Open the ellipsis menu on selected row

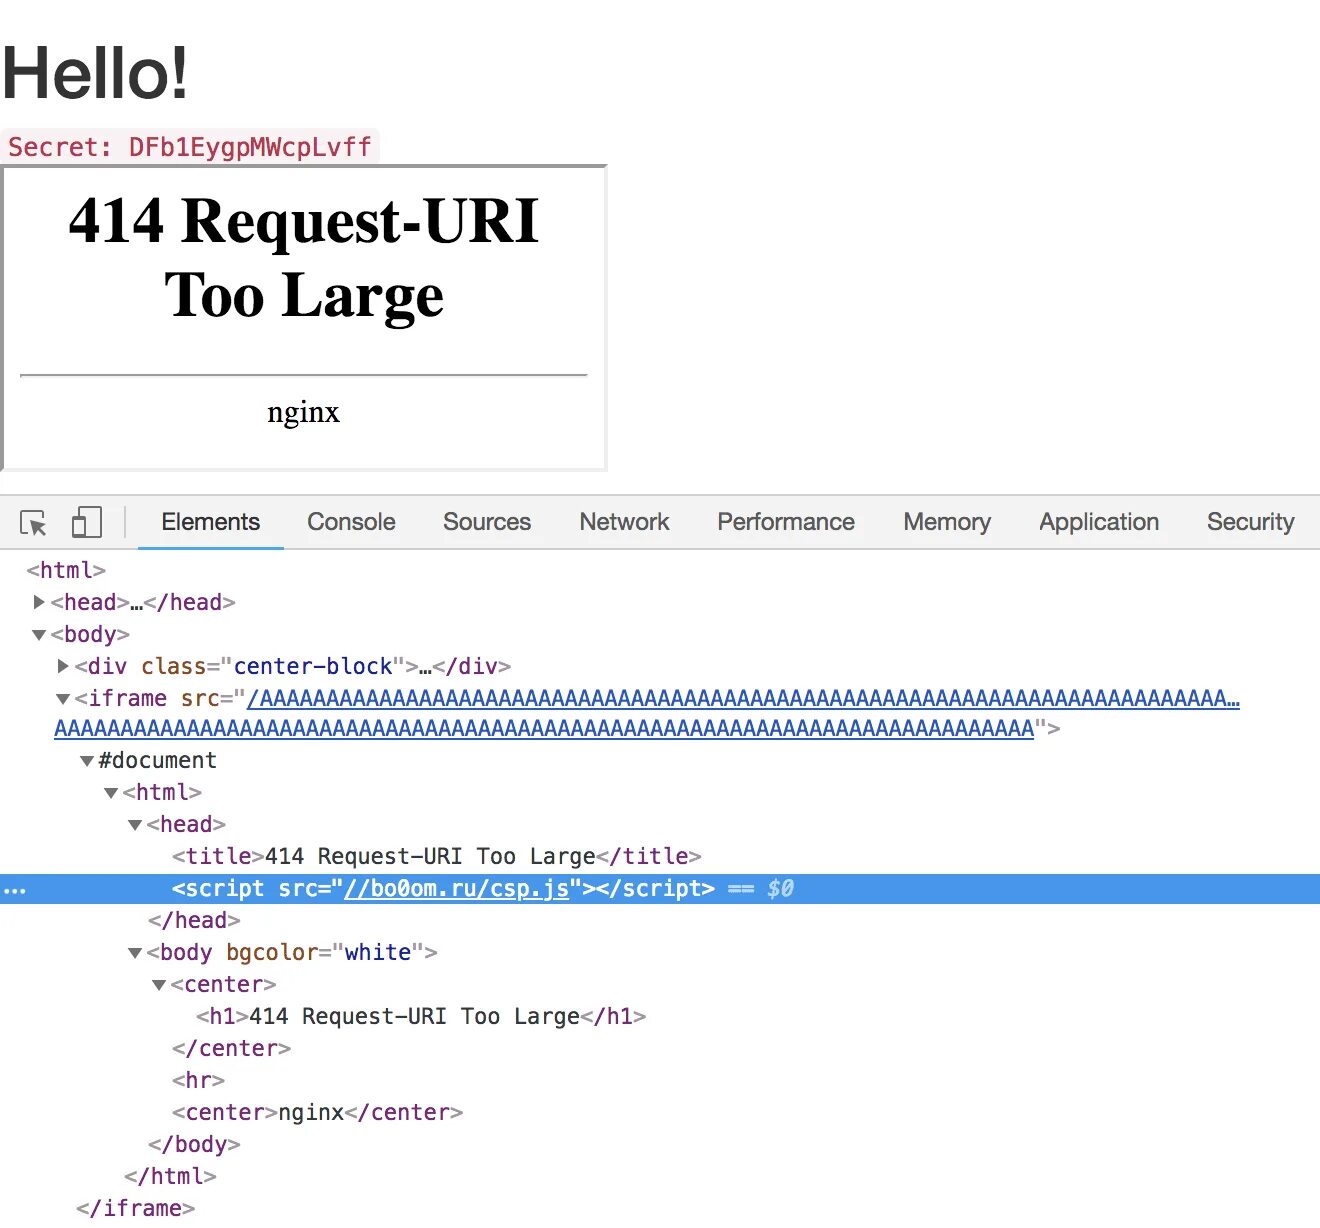[x=15, y=889]
